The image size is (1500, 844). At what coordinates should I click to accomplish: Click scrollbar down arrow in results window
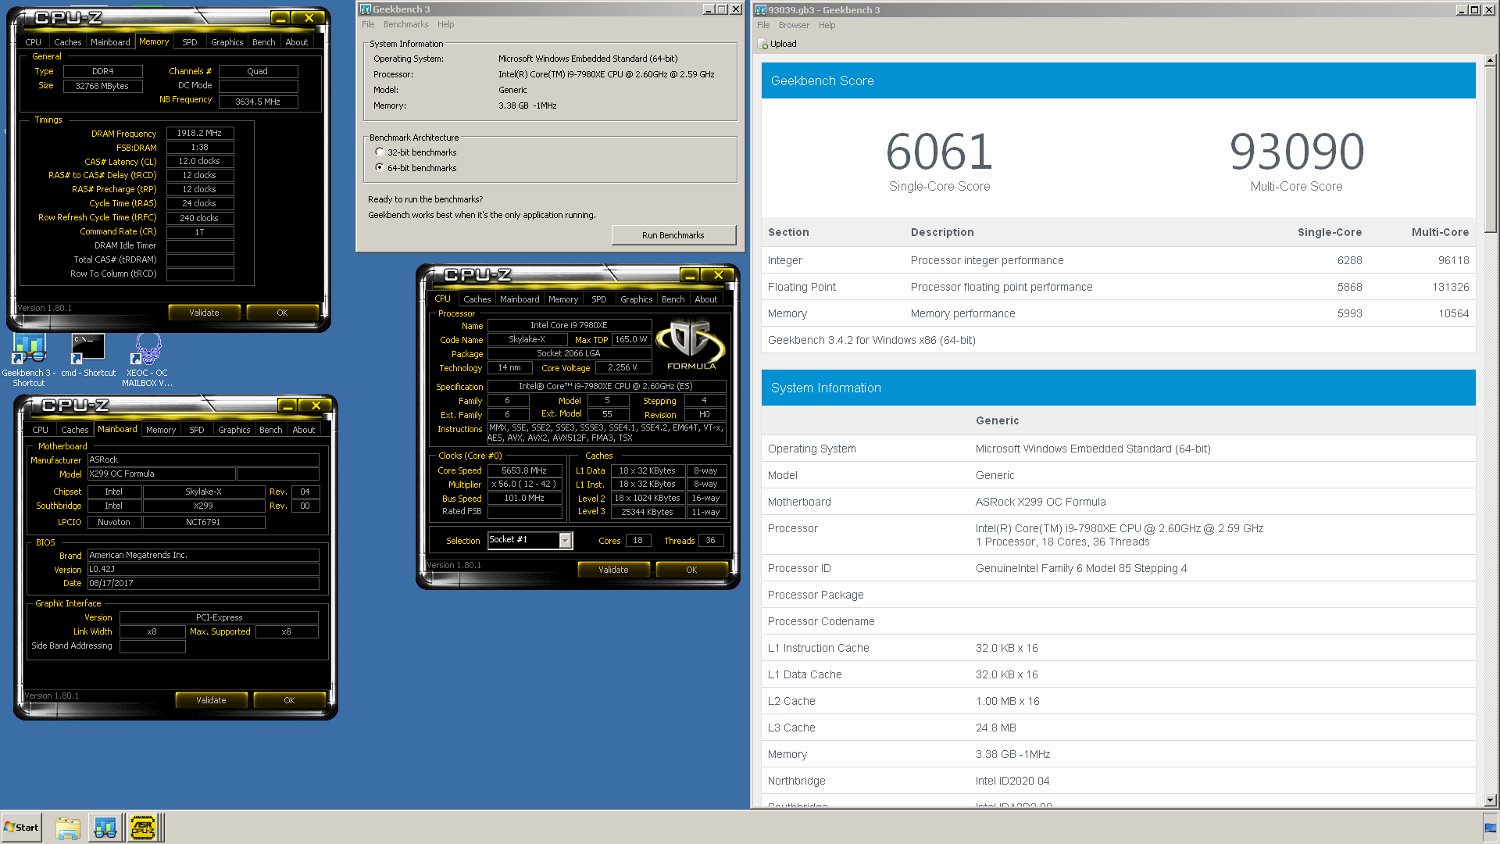point(1491,800)
